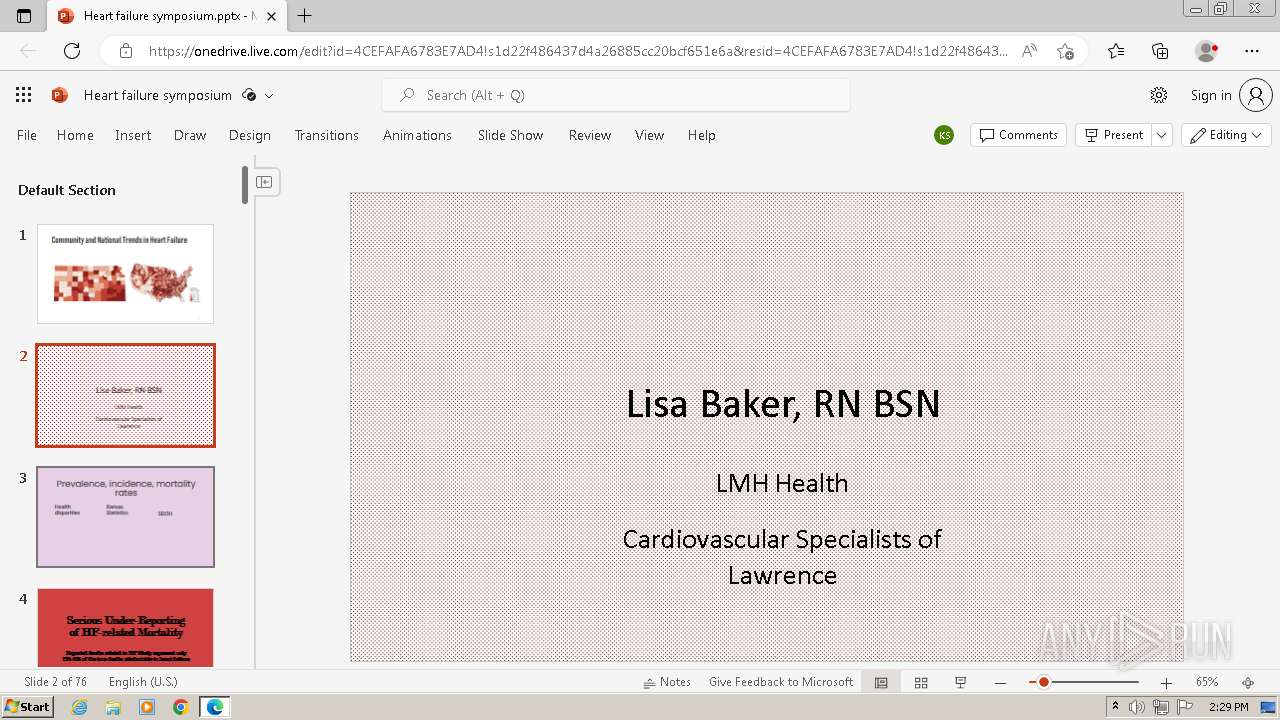Select slide 1 thumbnail with US map

pos(125,273)
